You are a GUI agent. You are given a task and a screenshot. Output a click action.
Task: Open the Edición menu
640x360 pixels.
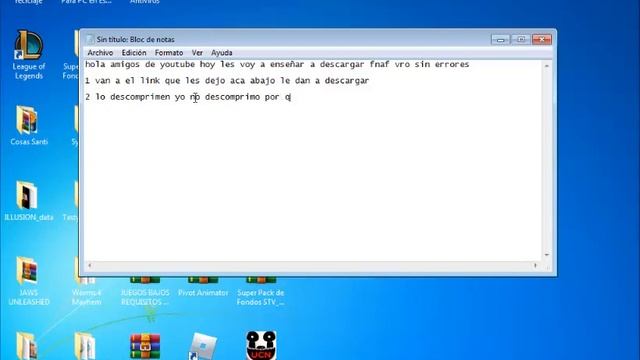point(134,53)
